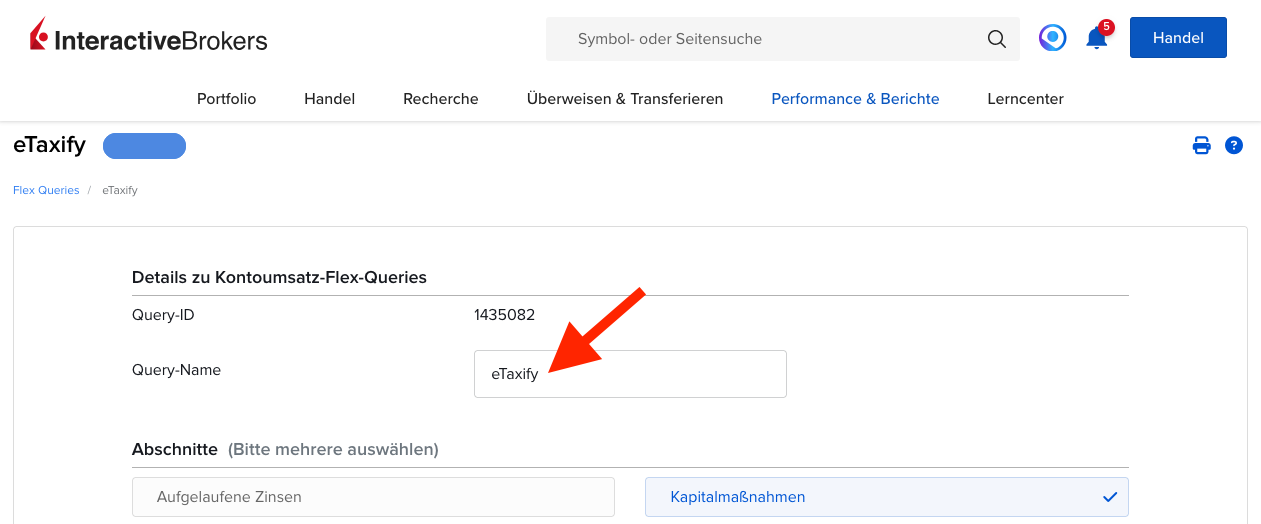Screen dimensions: 1261x524
Task: Click the printer icon
Action: click(x=1202, y=146)
